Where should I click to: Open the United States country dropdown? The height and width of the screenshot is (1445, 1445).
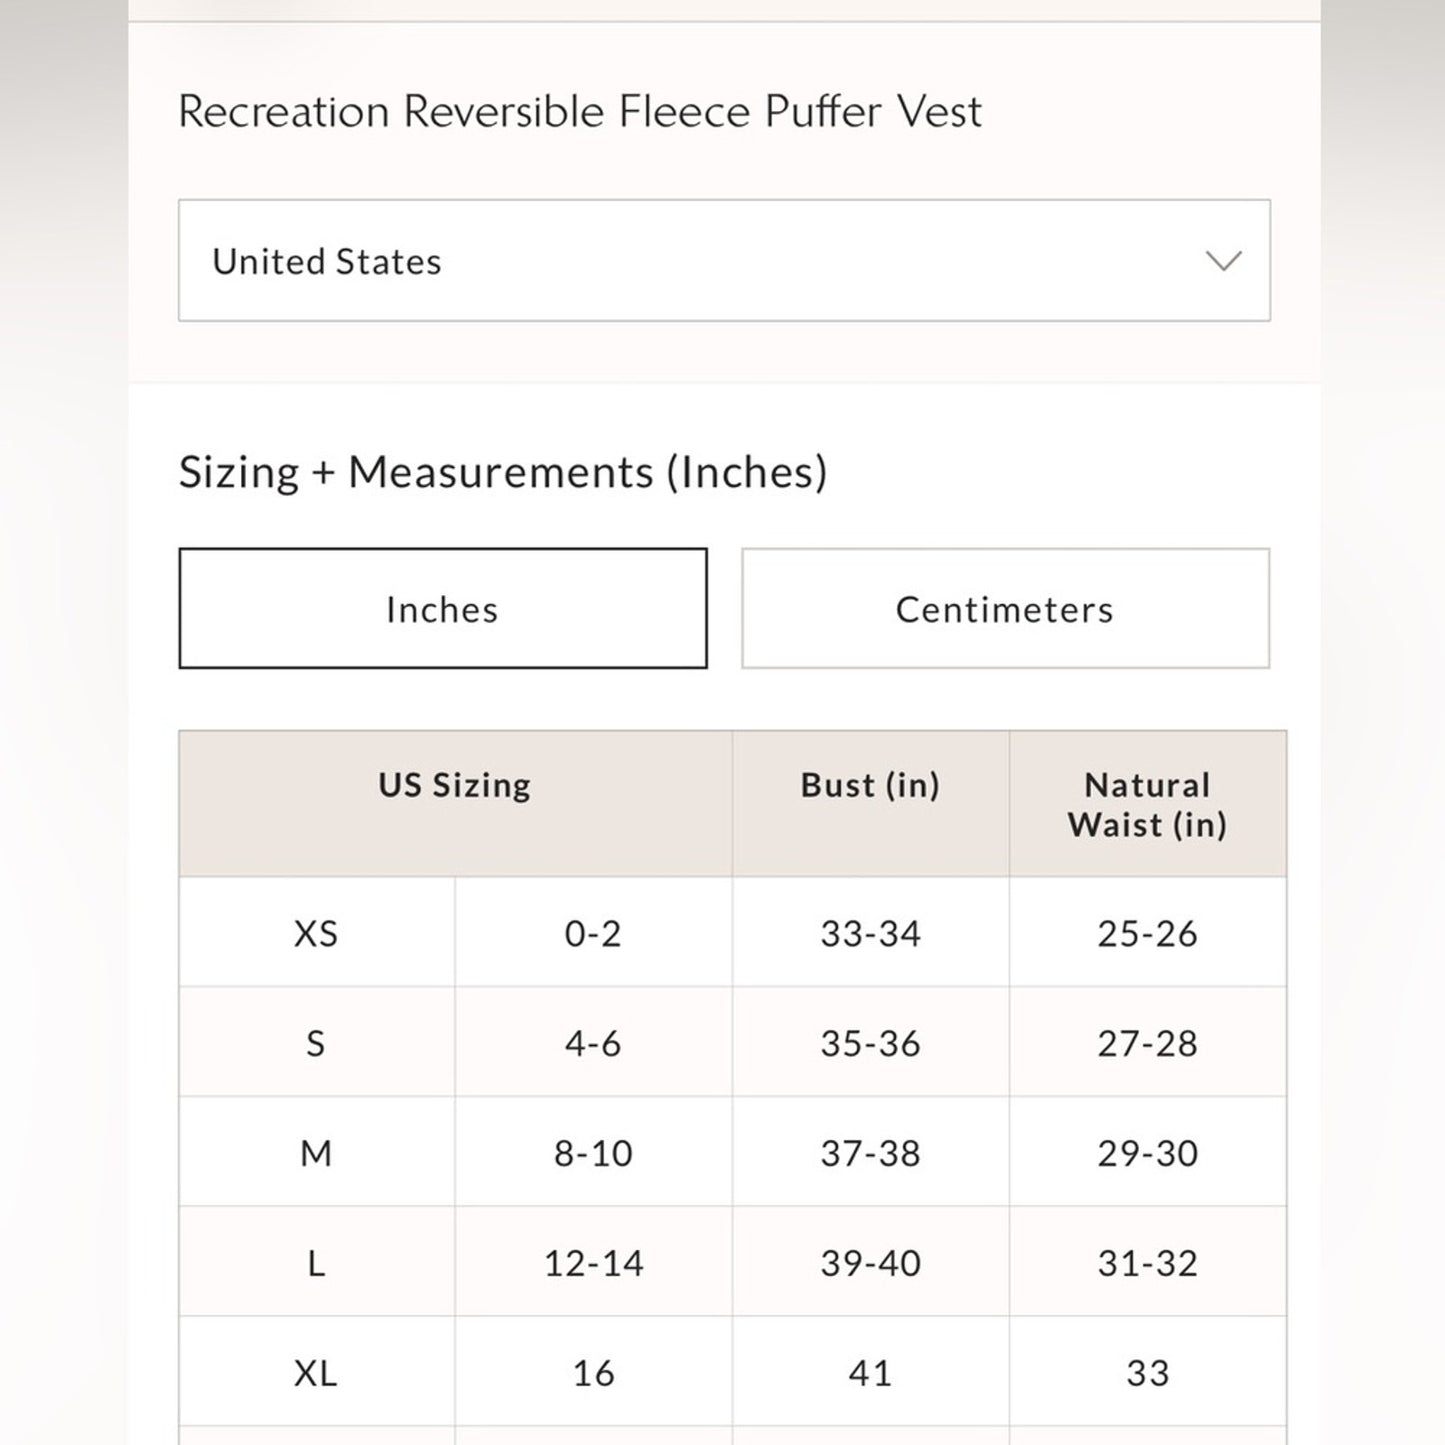point(724,261)
